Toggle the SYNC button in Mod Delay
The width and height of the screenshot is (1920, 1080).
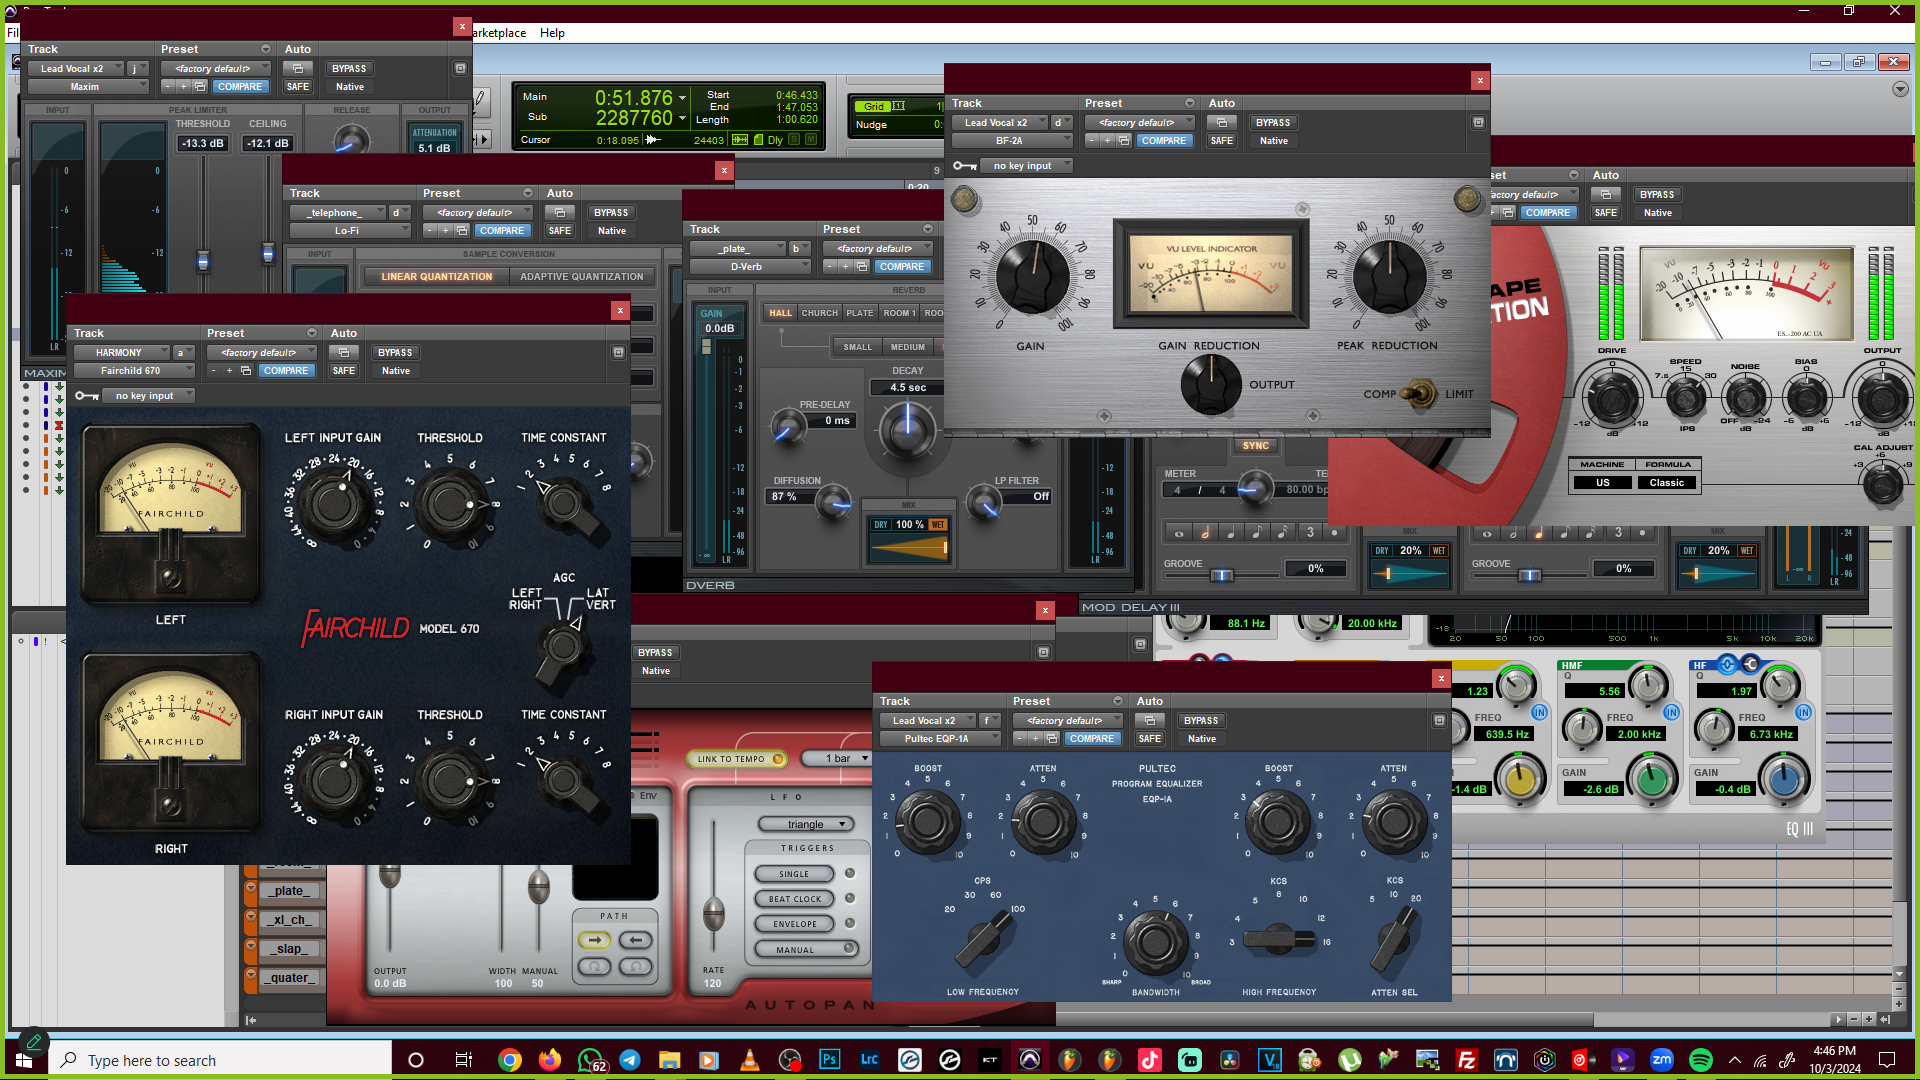(x=1255, y=446)
